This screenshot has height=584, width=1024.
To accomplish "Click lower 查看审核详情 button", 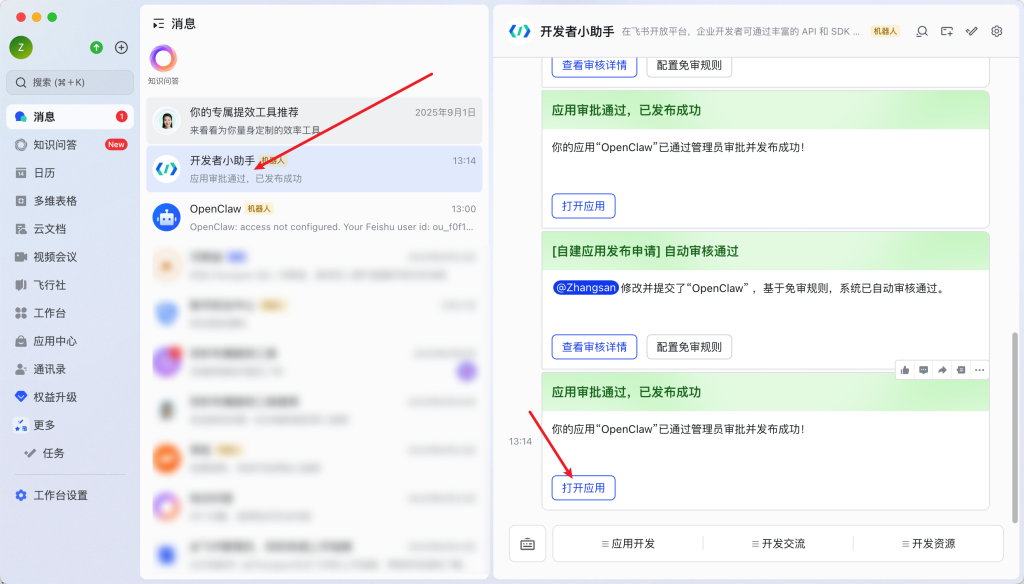I will [x=594, y=347].
